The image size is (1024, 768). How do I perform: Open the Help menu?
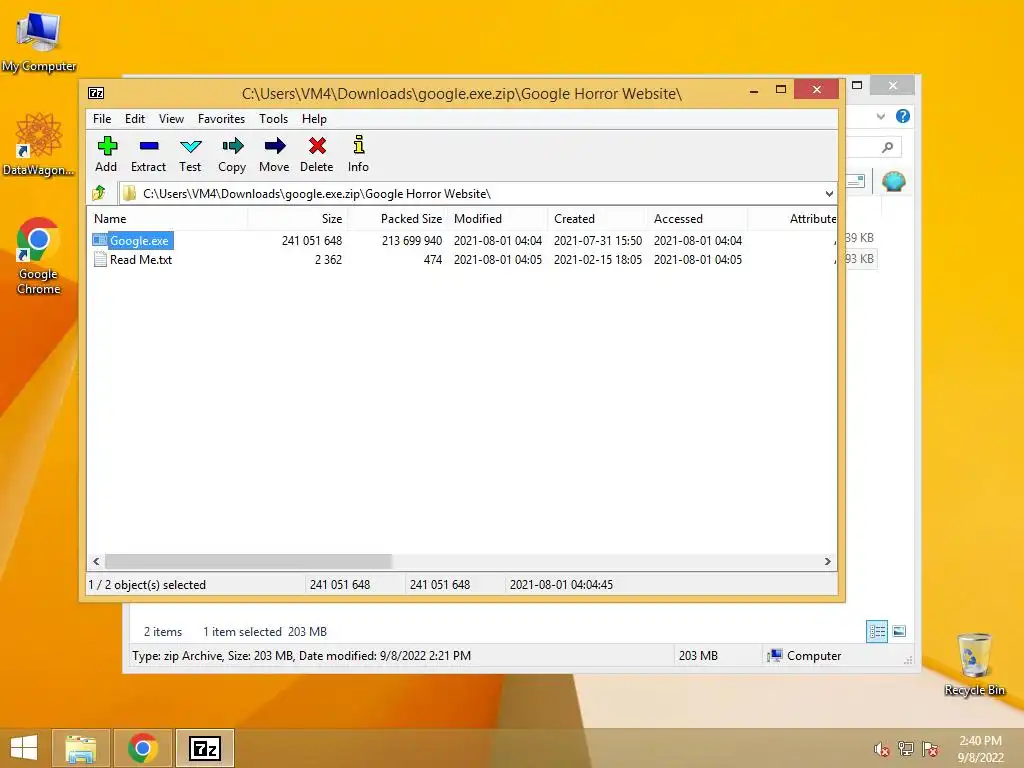314,119
